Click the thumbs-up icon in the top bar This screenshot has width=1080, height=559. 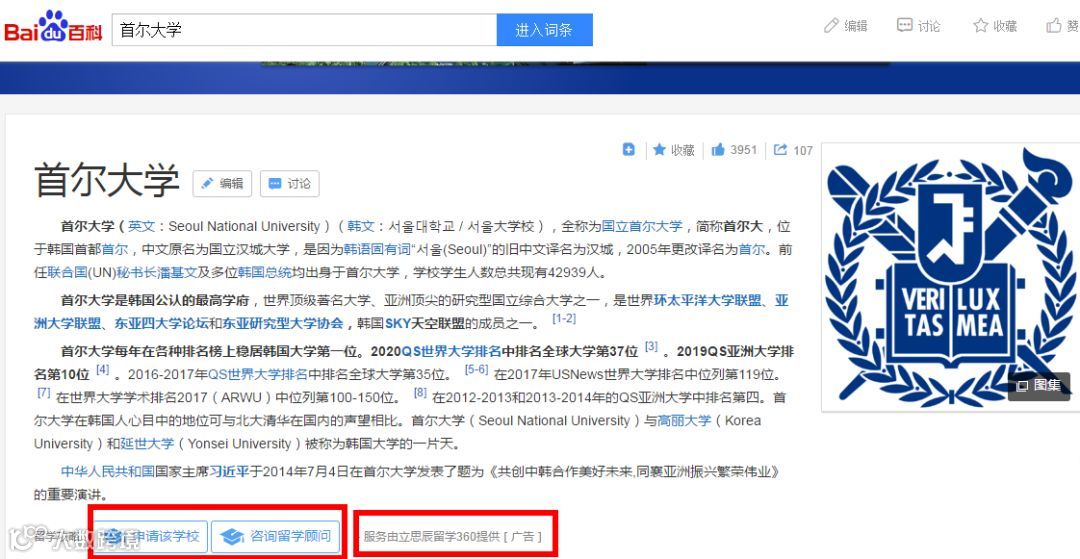1054,26
